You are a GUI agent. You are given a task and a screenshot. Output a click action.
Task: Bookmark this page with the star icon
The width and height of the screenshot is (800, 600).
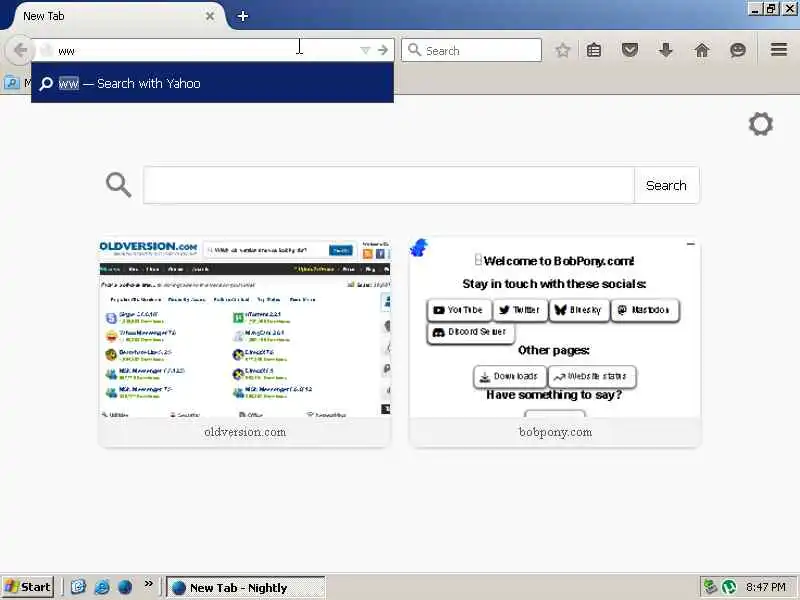(x=562, y=50)
